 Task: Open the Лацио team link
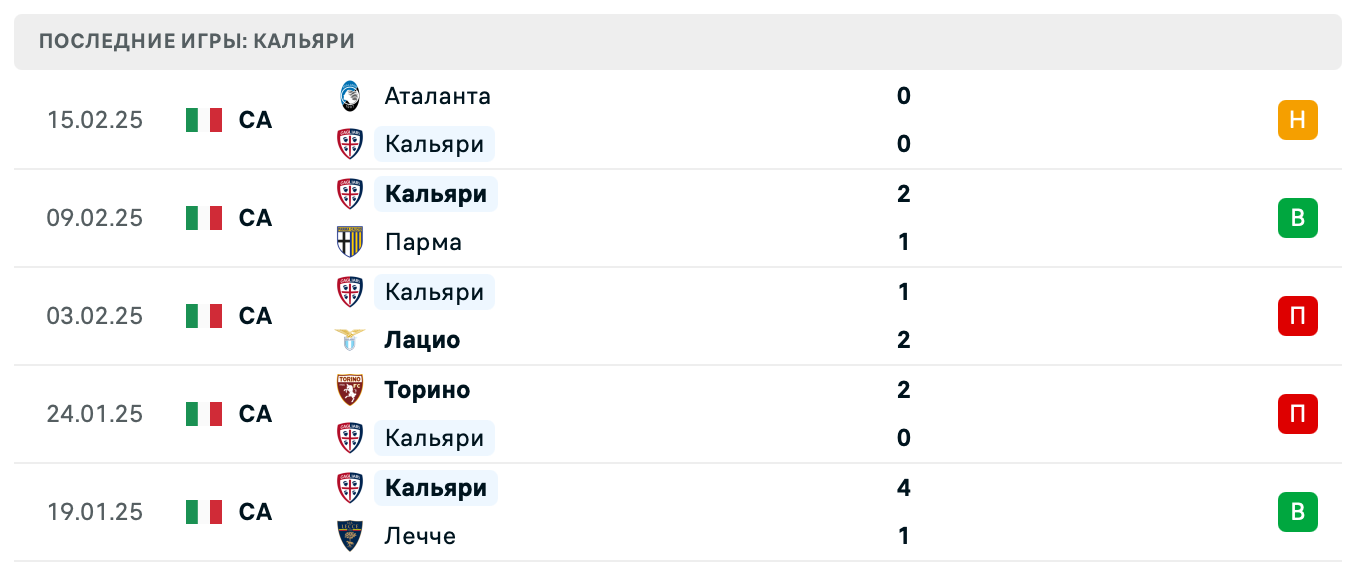422,340
